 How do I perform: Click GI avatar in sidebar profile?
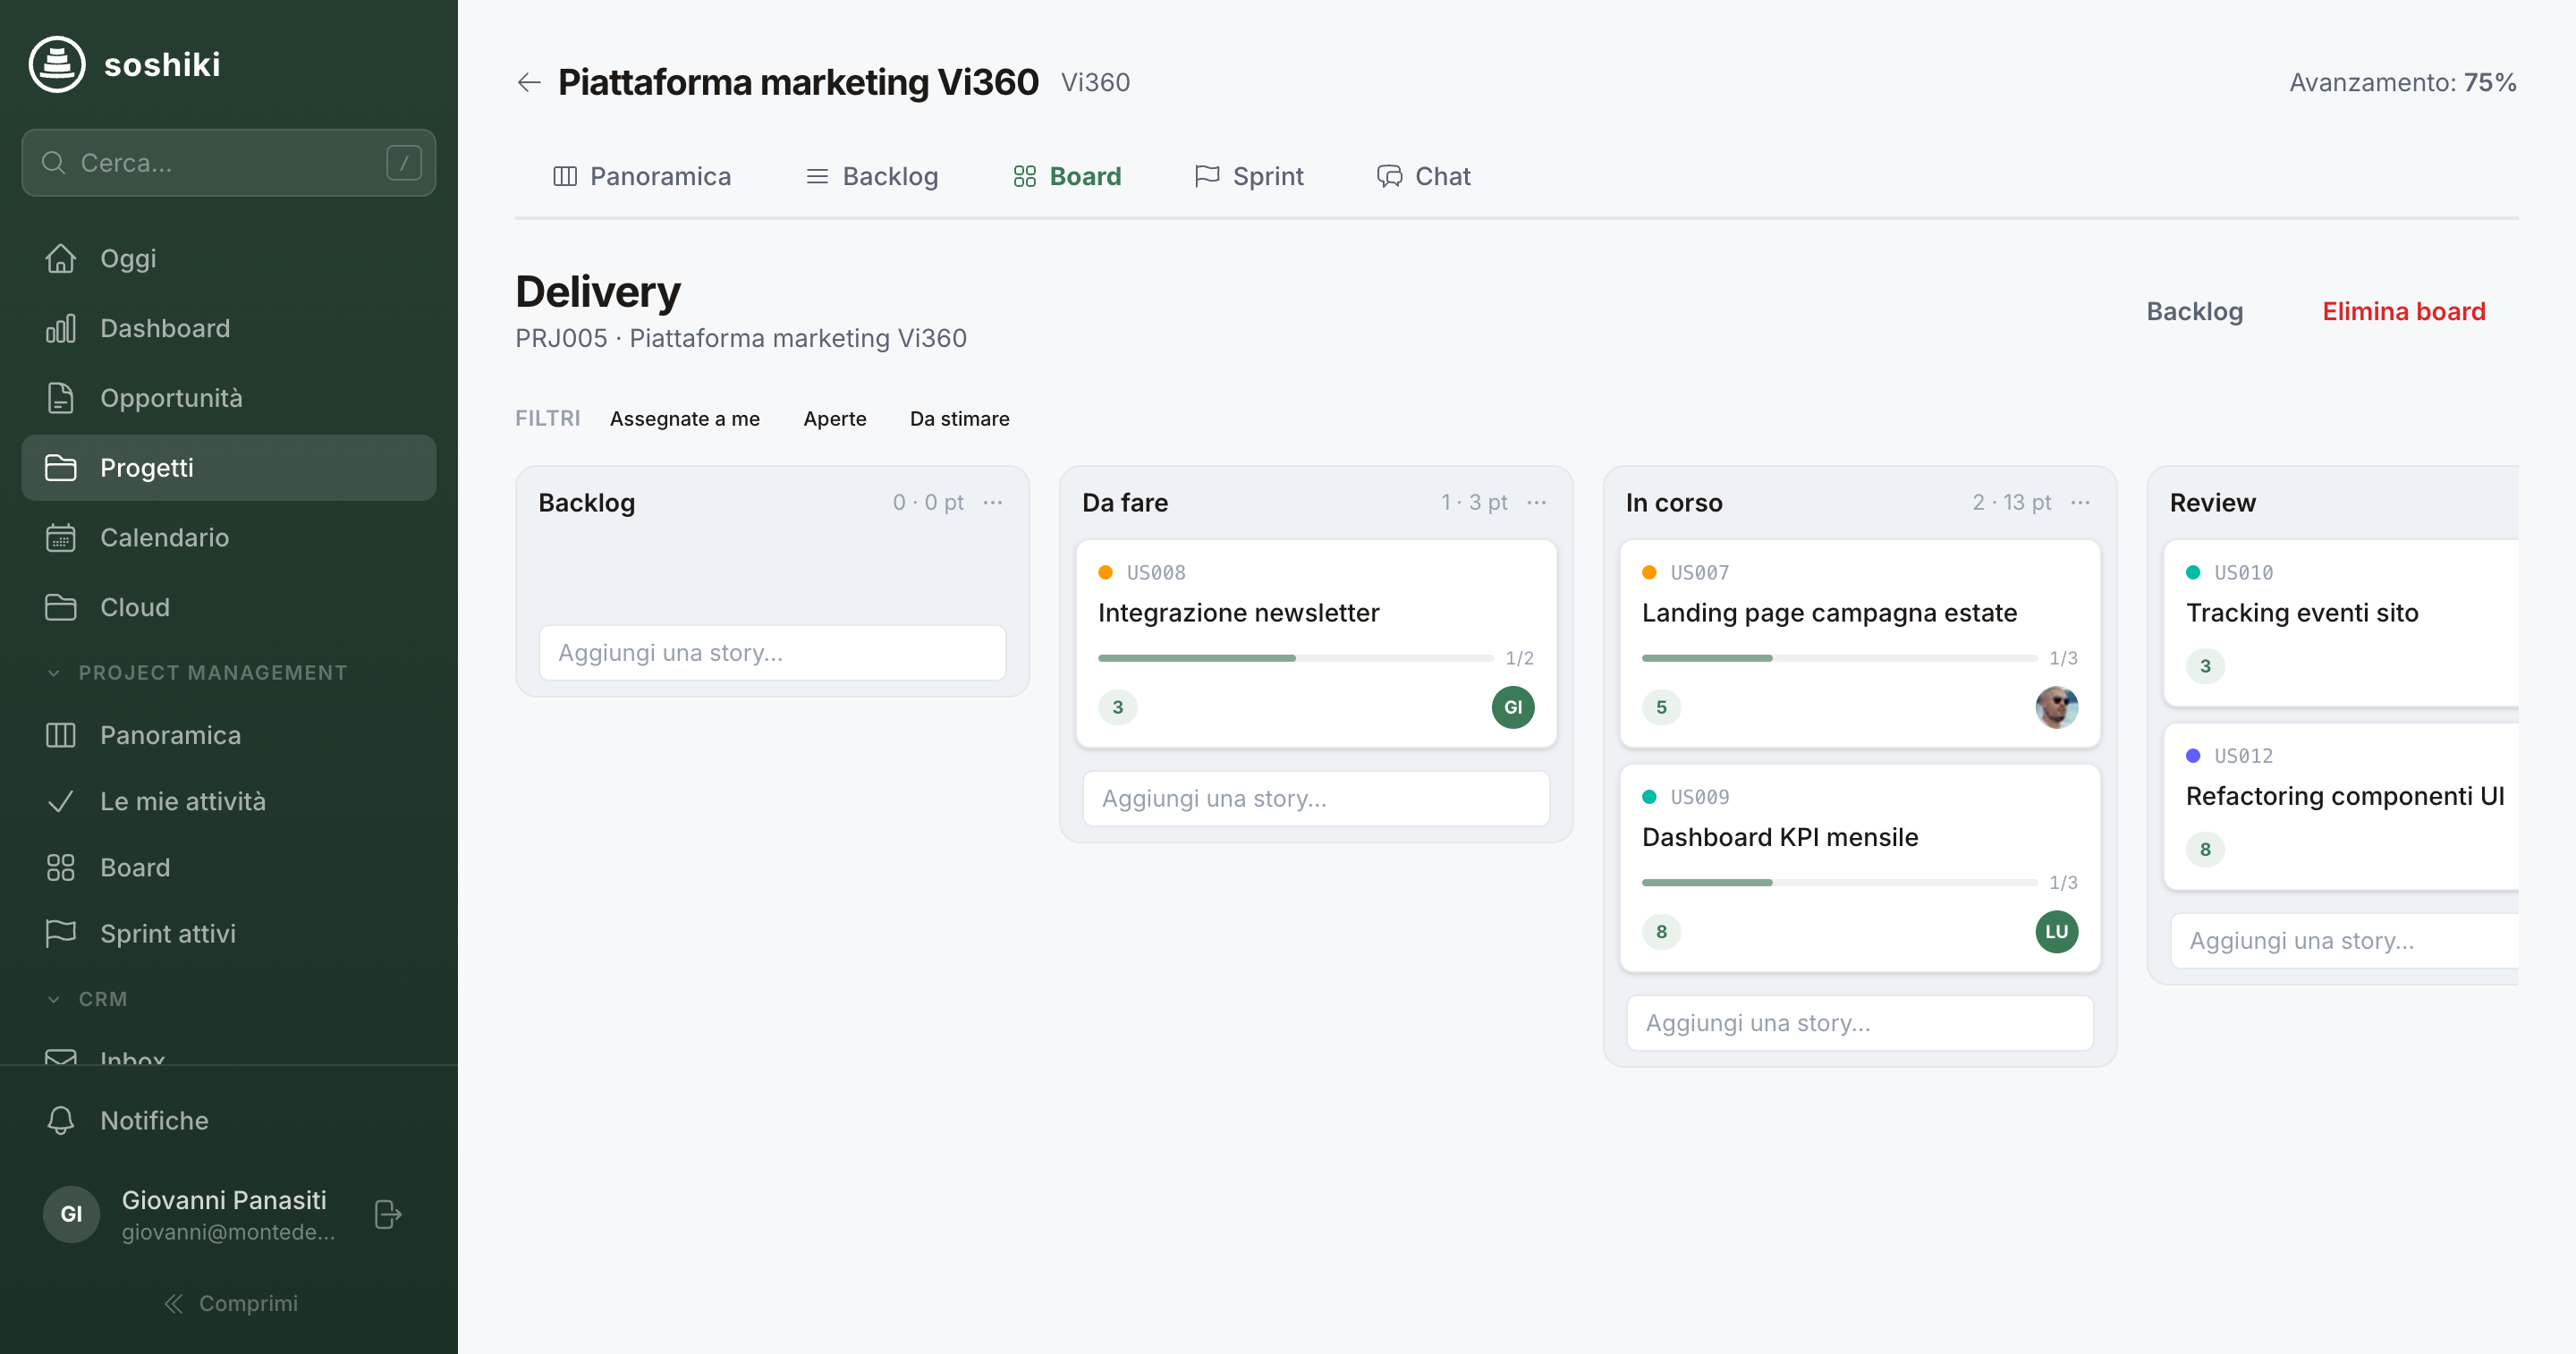(x=71, y=1214)
